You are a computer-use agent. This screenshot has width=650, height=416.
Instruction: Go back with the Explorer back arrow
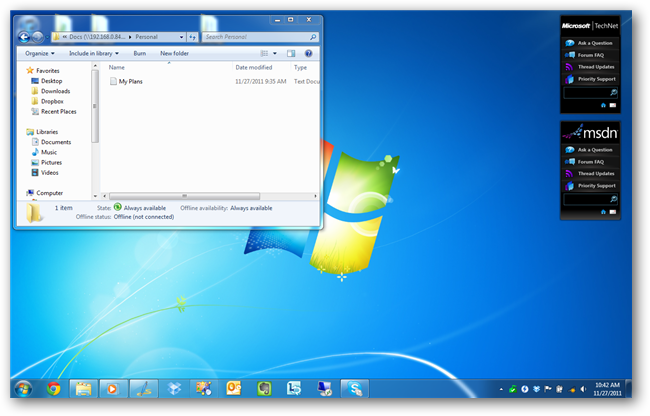[24, 37]
